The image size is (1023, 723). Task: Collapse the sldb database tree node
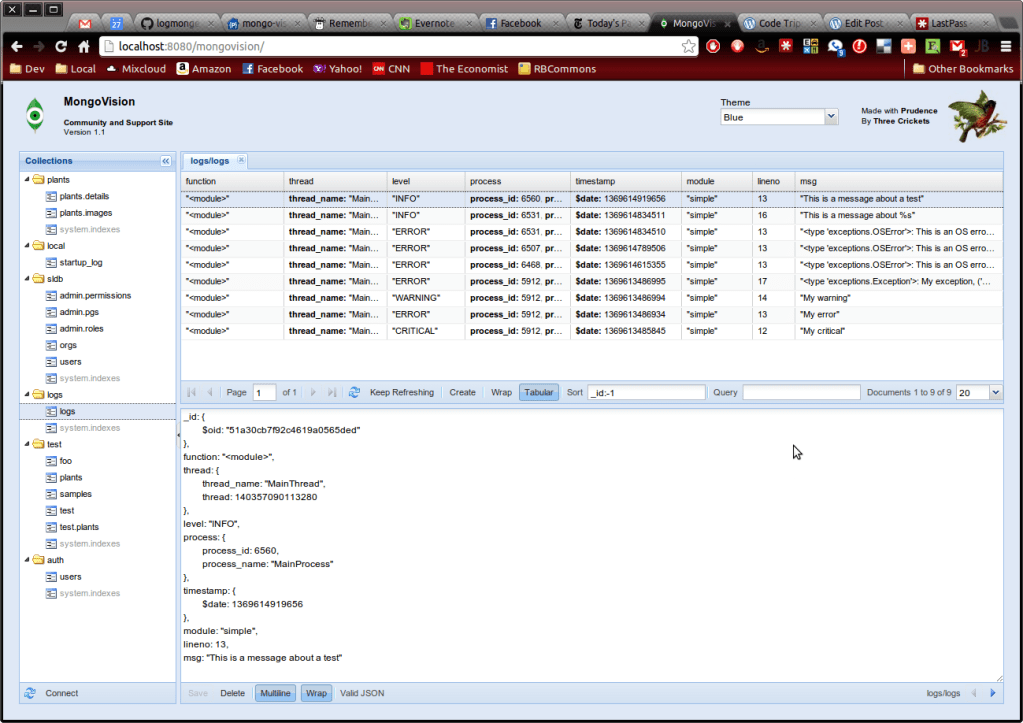point(27,279)
